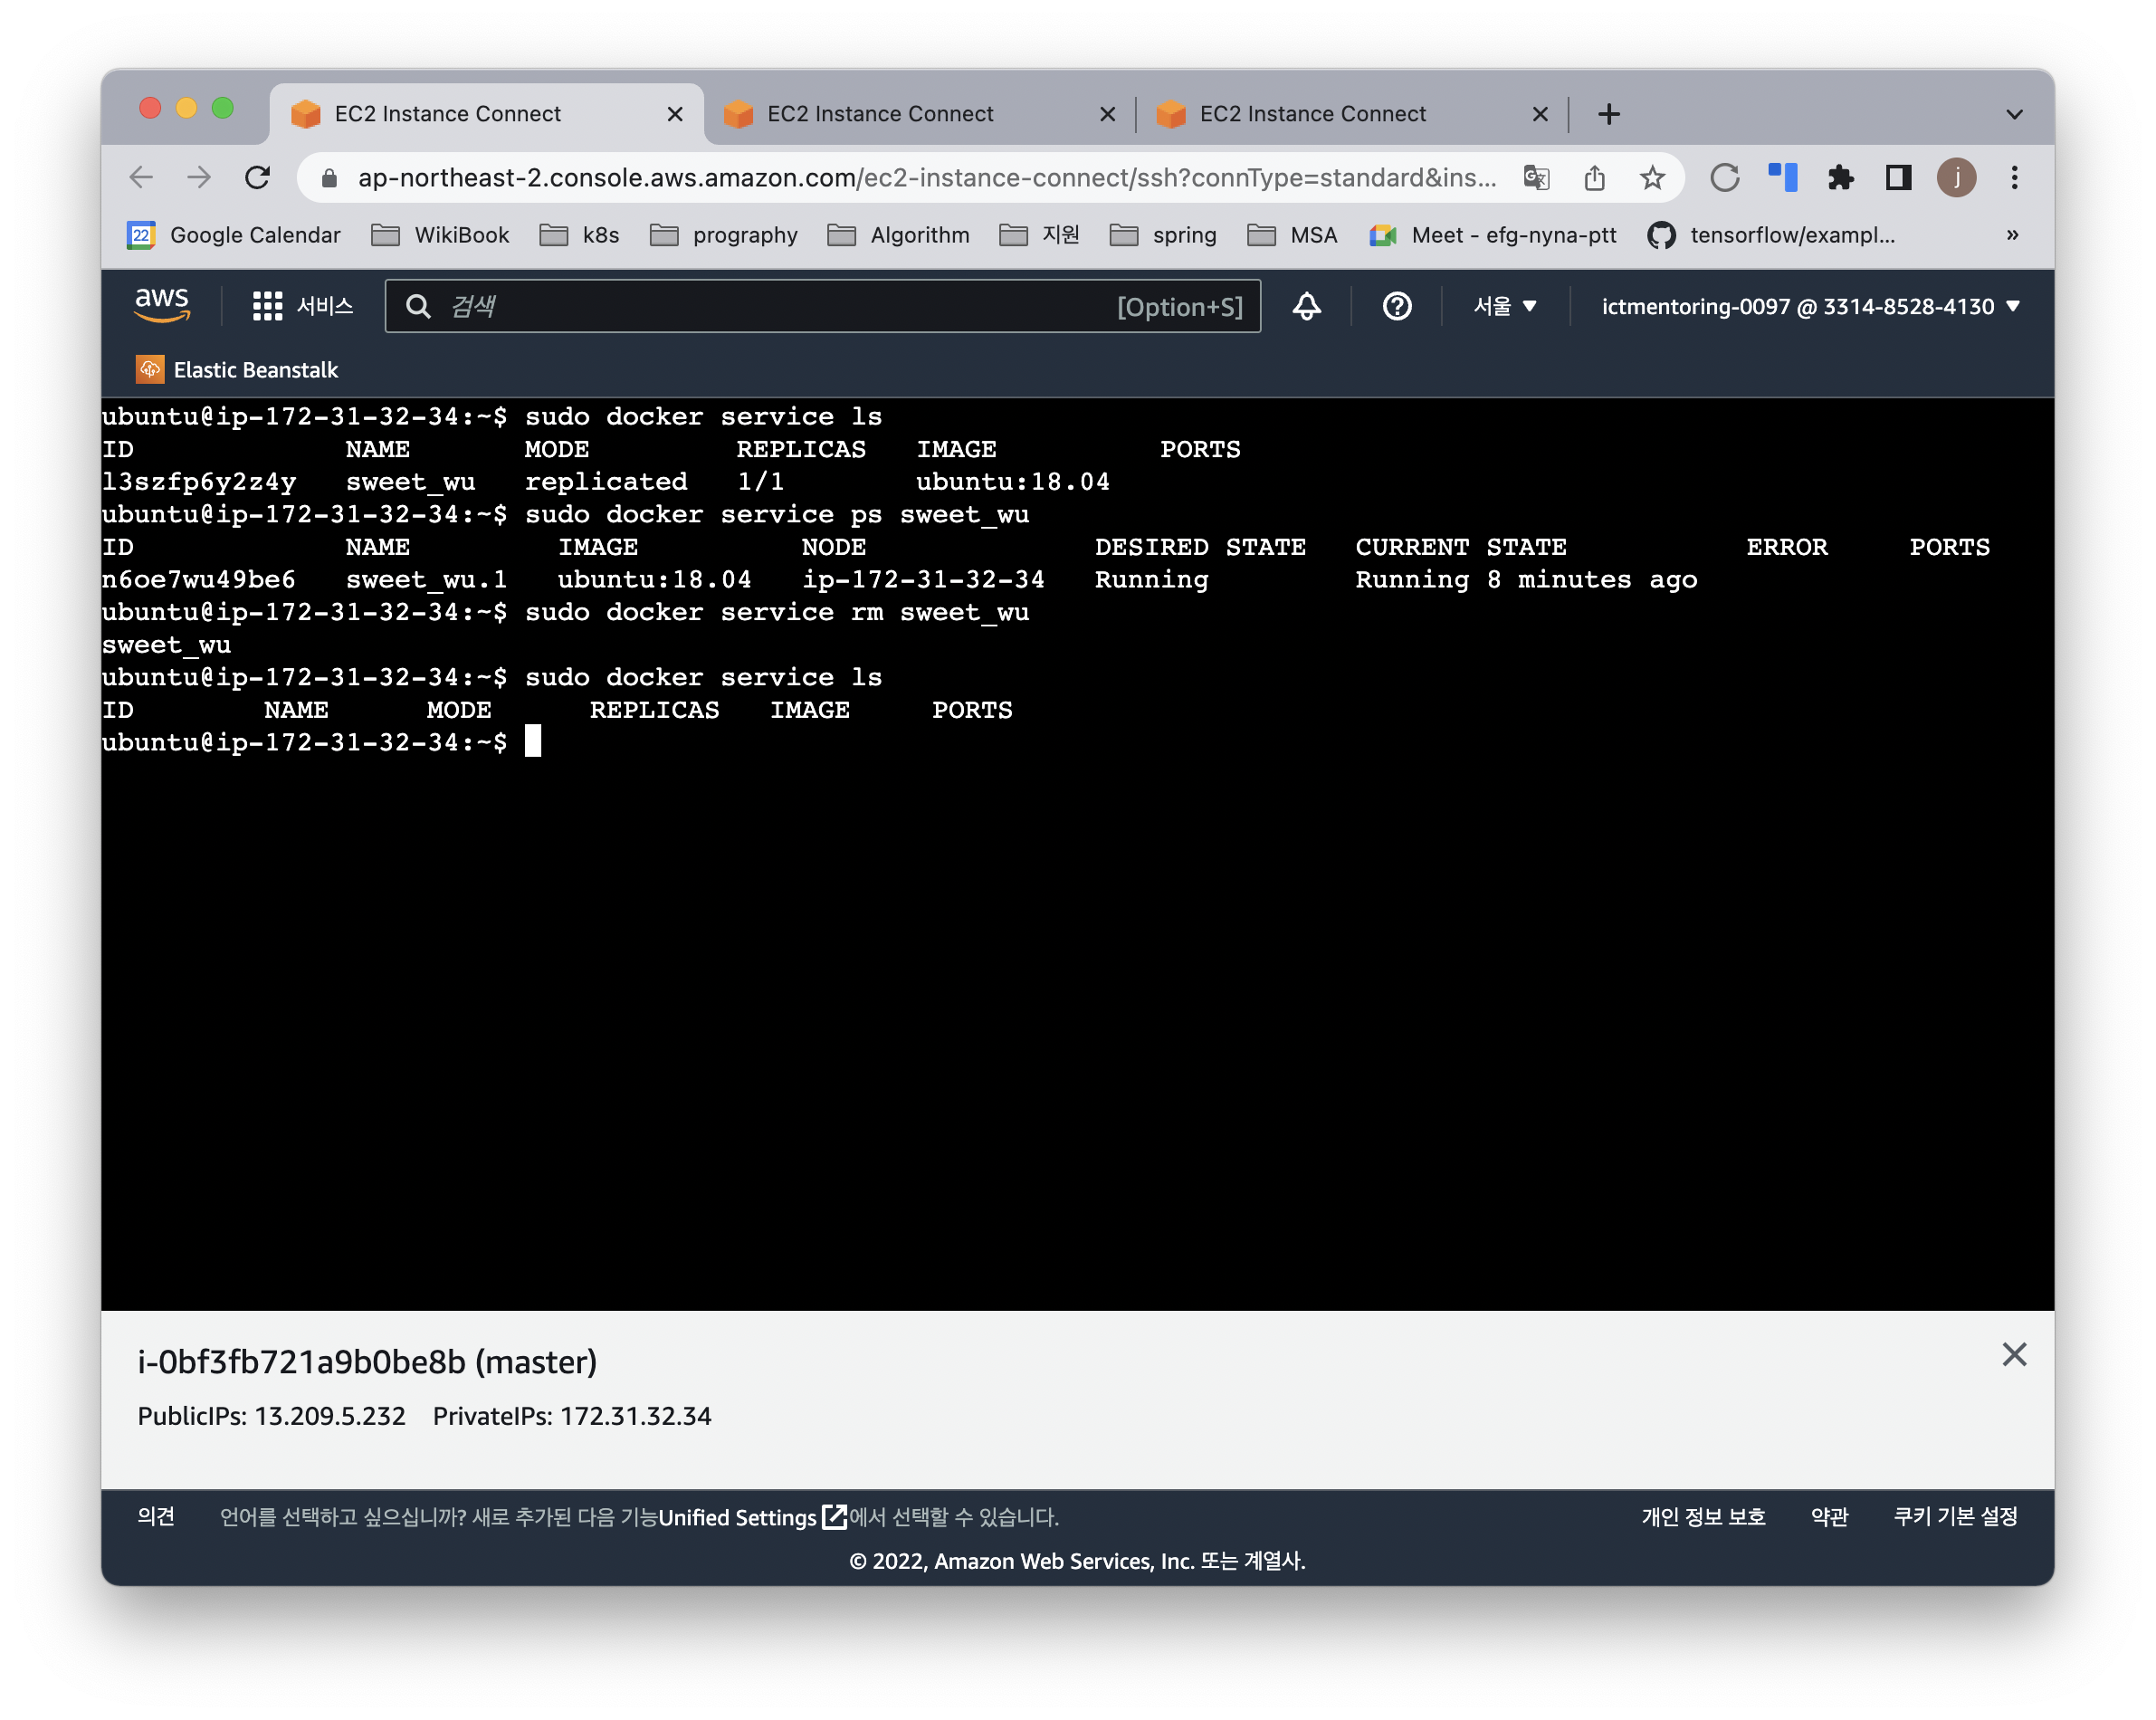This screenshot has height=1720, width=2156.
Task: Open the ictmentoring-0097 account menu
Action: [1810, 306]
